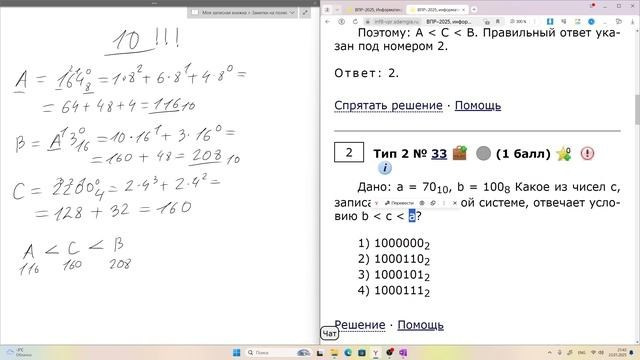Viewport: 640px width, 360px height.
Task: Open the browser downloads icon
Action: click(632, 22)
